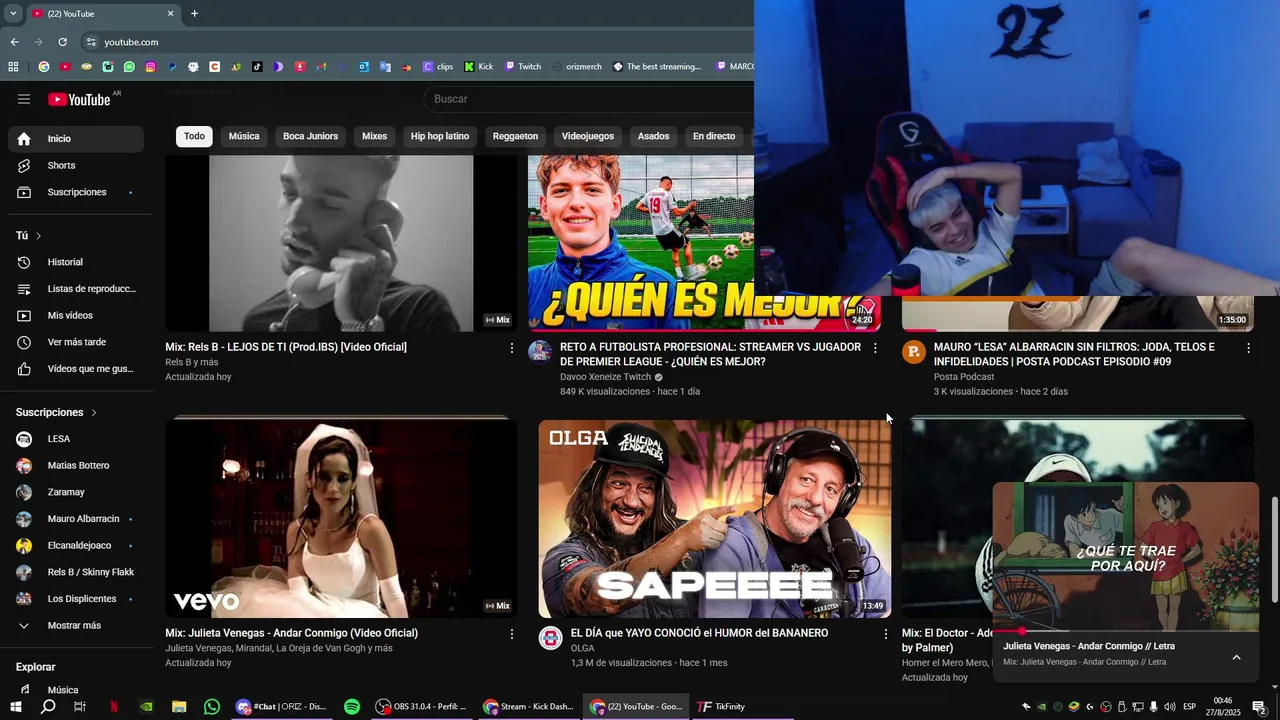The width and height of the screenshot is (1280, 720).
Task: Go back in browser history
Action: (x=14, y=42)
